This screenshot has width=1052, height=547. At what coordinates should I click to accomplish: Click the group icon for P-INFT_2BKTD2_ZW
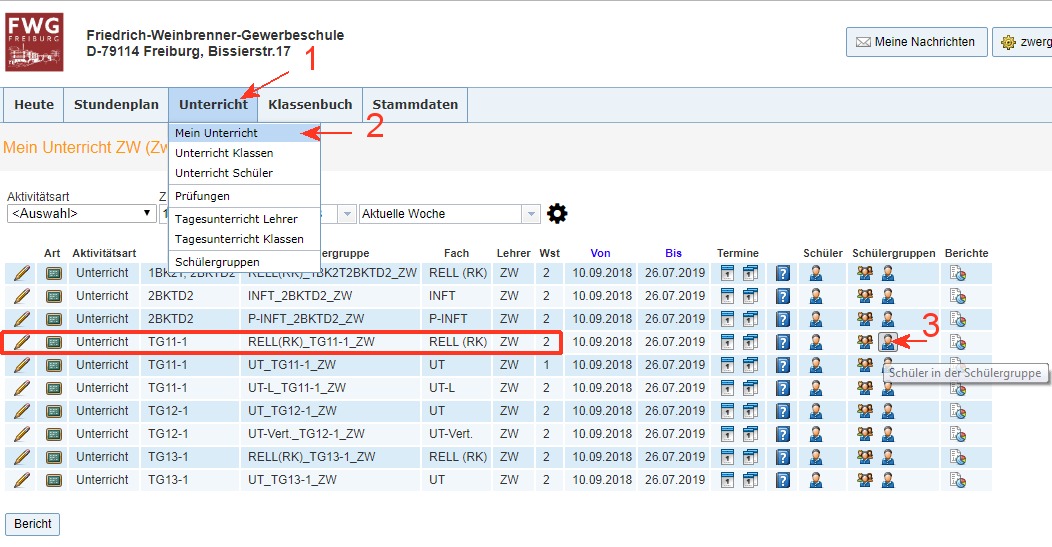click(x=865, y=319)
